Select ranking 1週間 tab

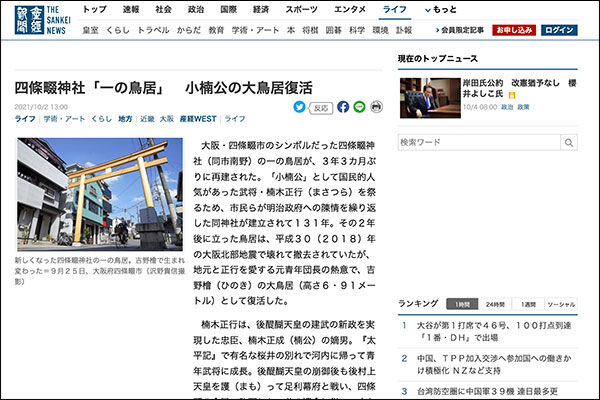pos(528,304)
